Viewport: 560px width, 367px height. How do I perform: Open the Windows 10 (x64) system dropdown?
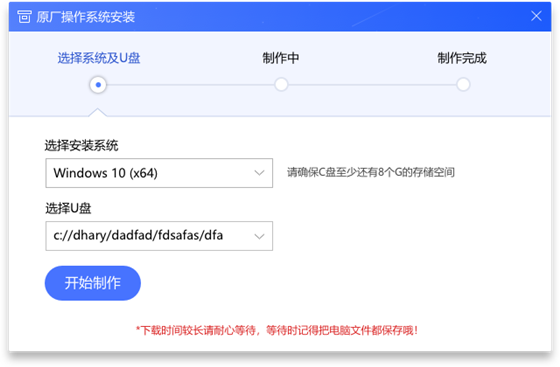[x=159, y=173]
